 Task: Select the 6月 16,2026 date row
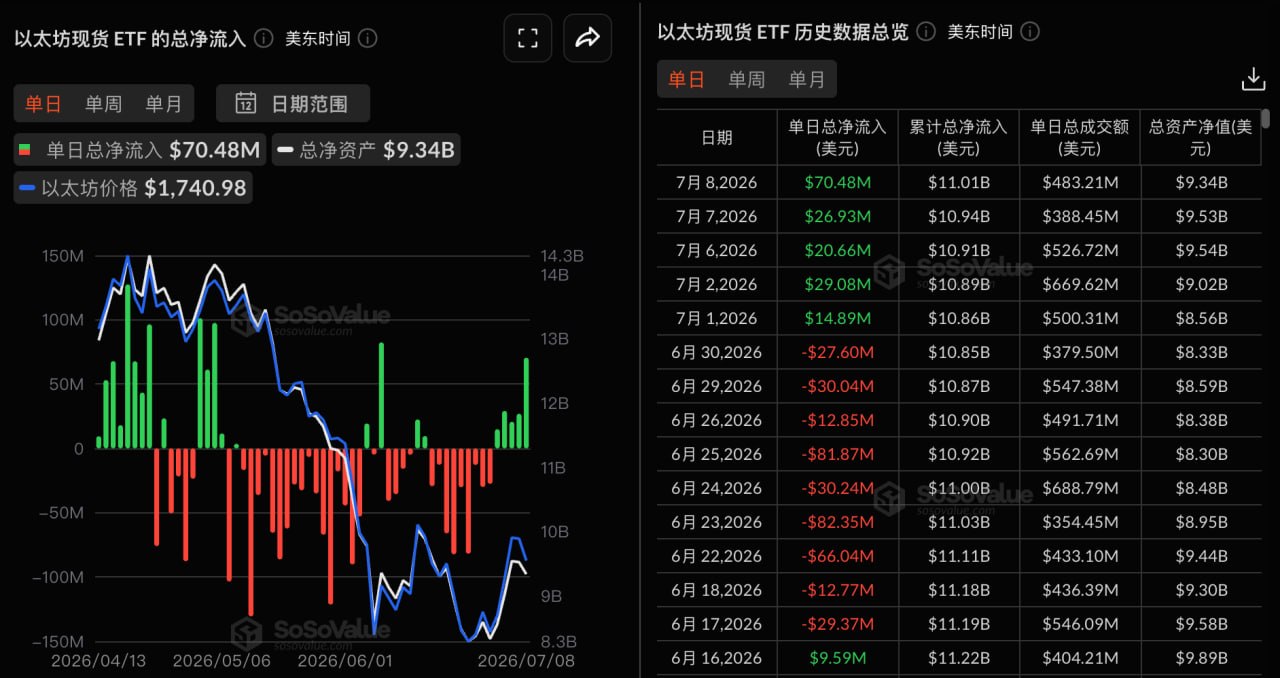(717, 658)
